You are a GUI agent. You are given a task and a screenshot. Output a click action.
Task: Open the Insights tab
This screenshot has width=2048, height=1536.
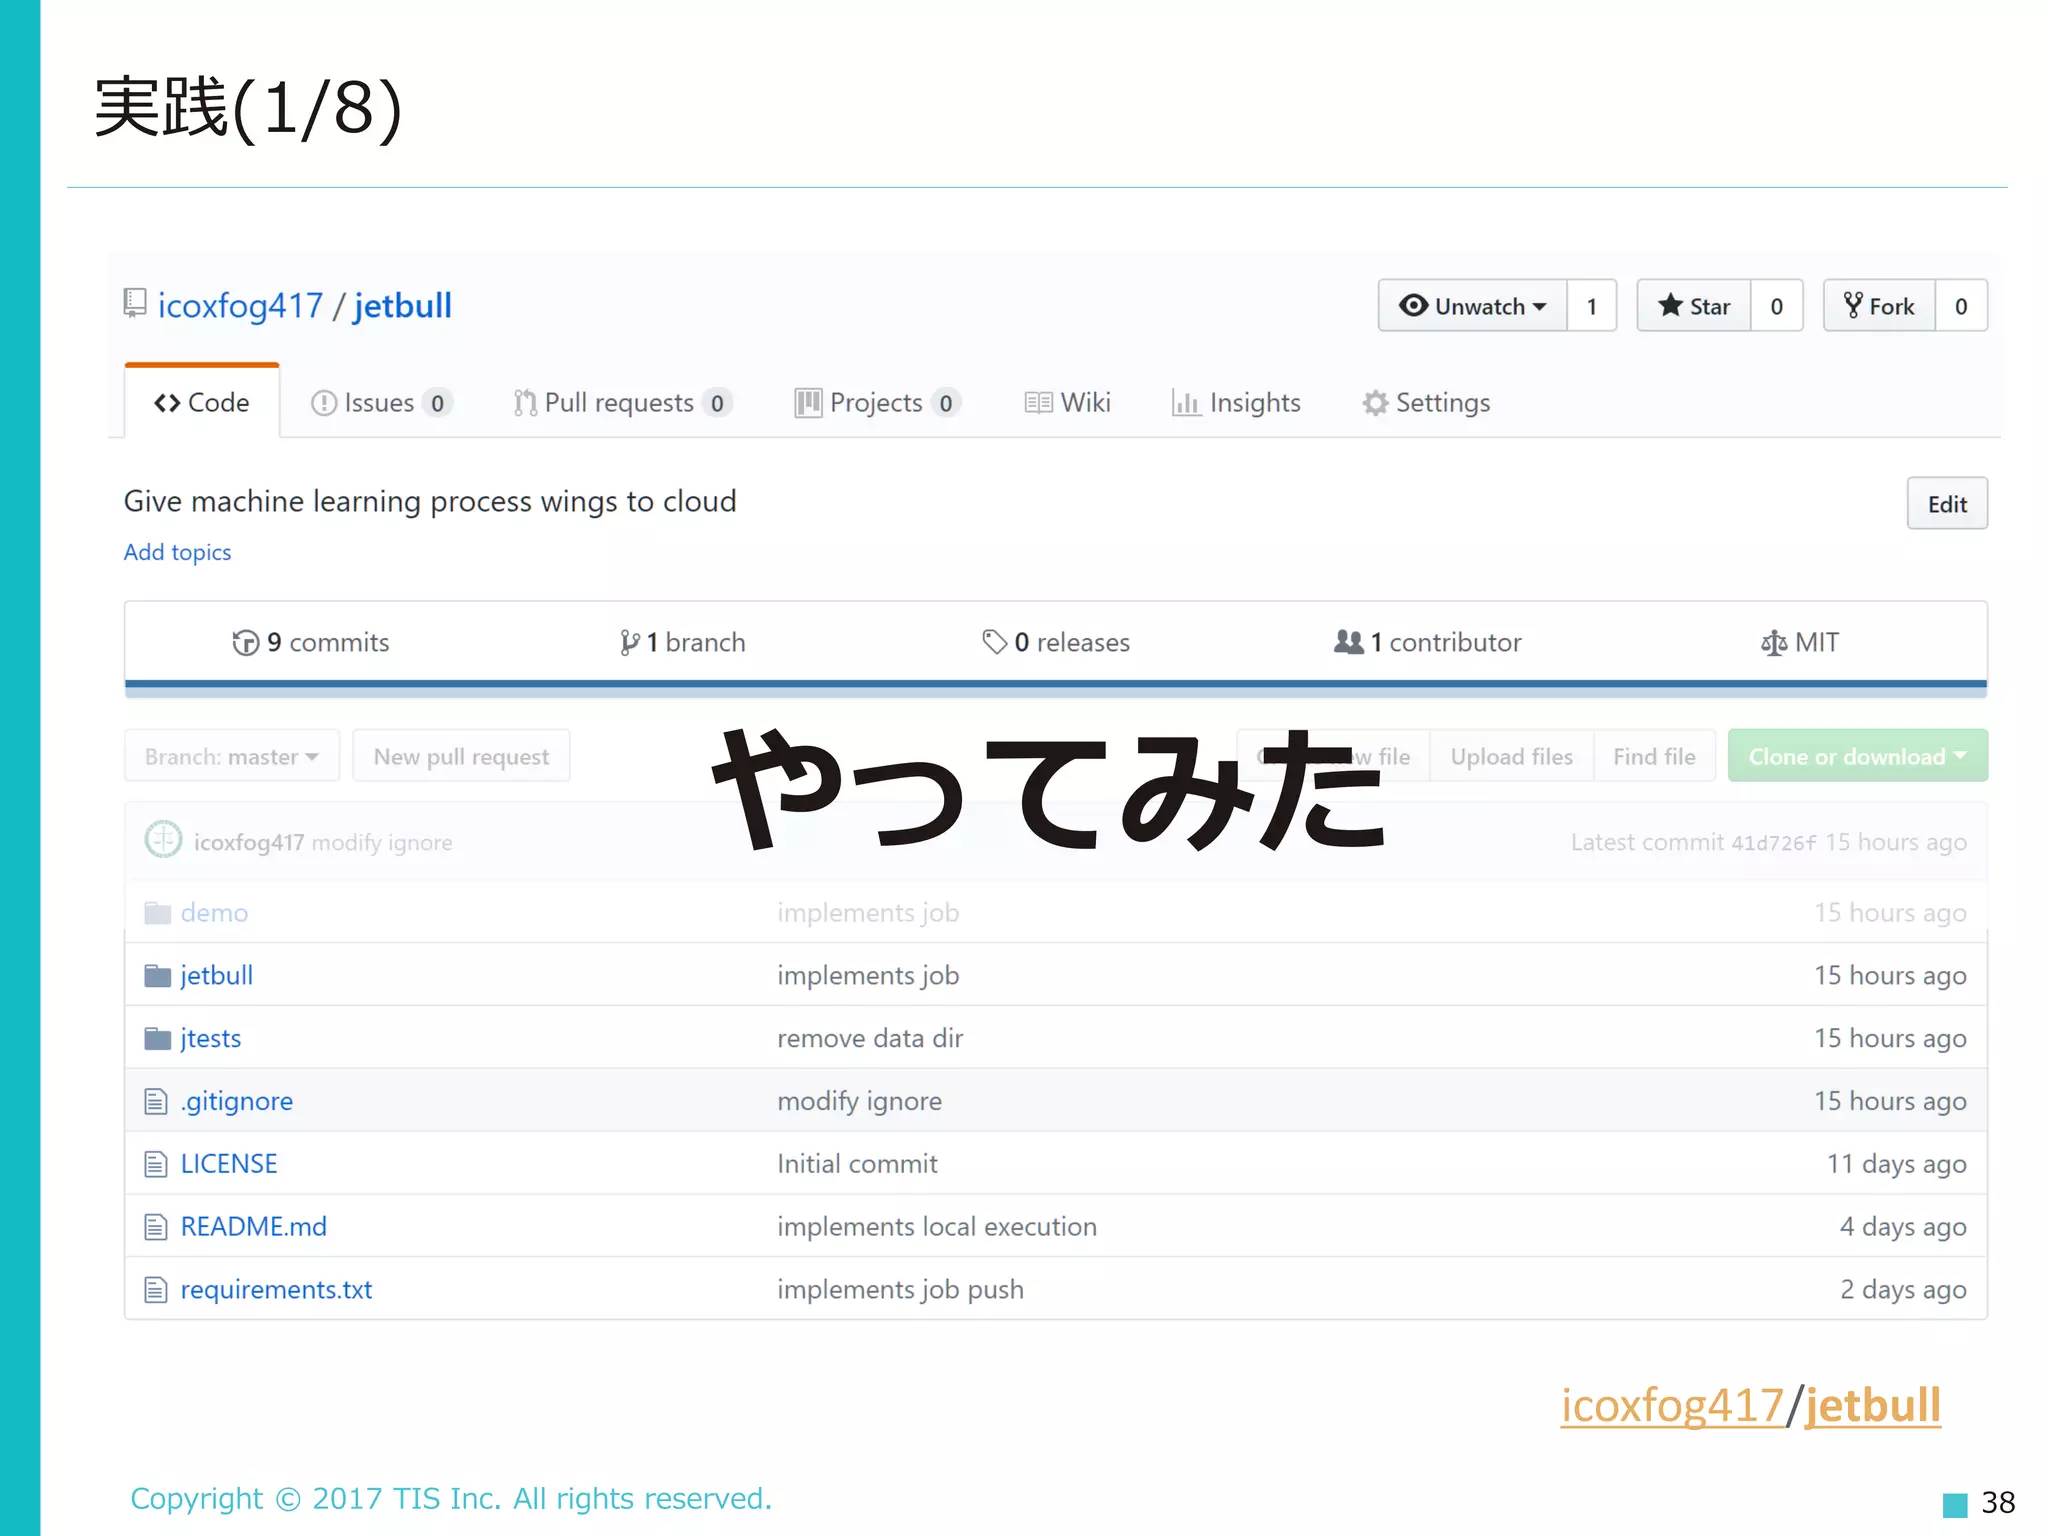pyautogui.click(x=1236, y=403)
